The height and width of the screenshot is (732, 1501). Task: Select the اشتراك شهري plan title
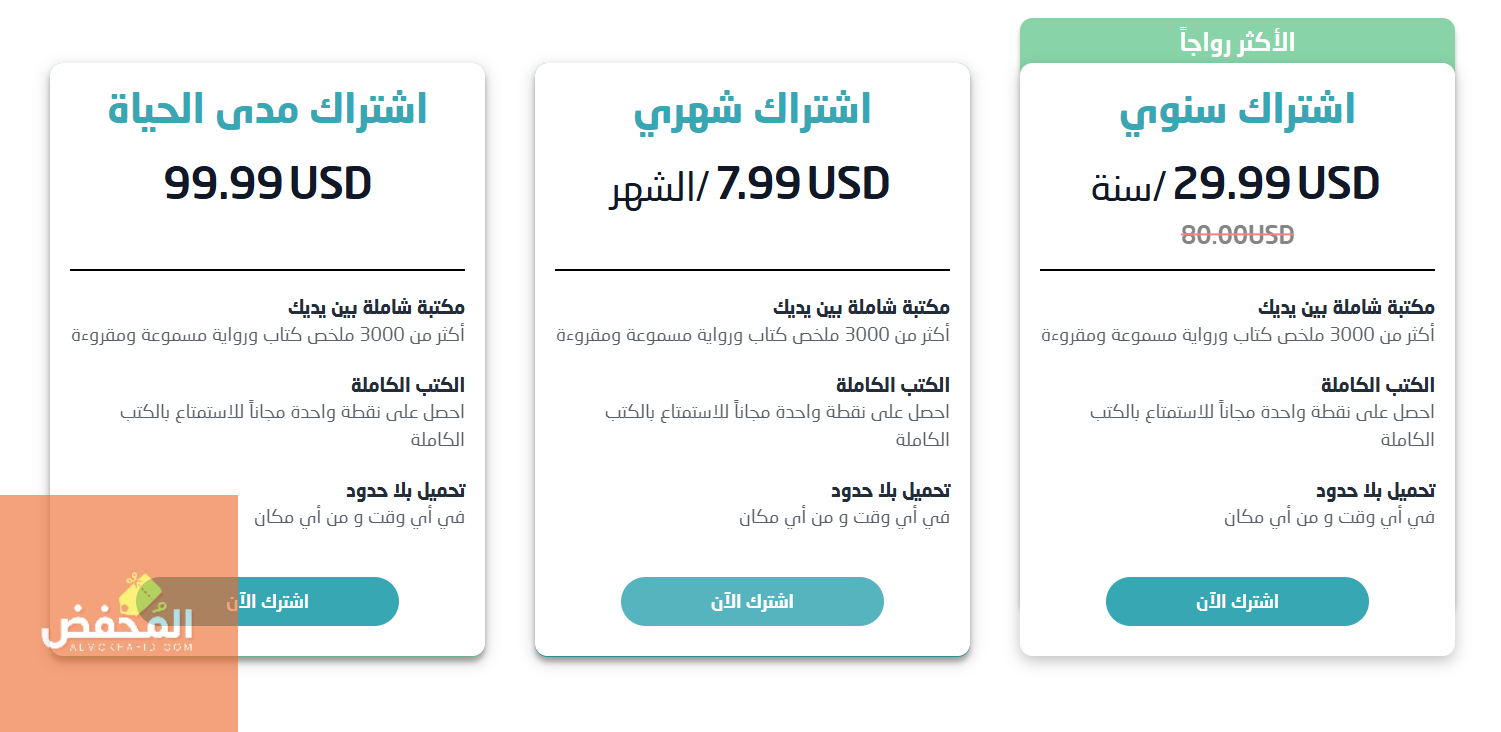(x=752, y=109)
